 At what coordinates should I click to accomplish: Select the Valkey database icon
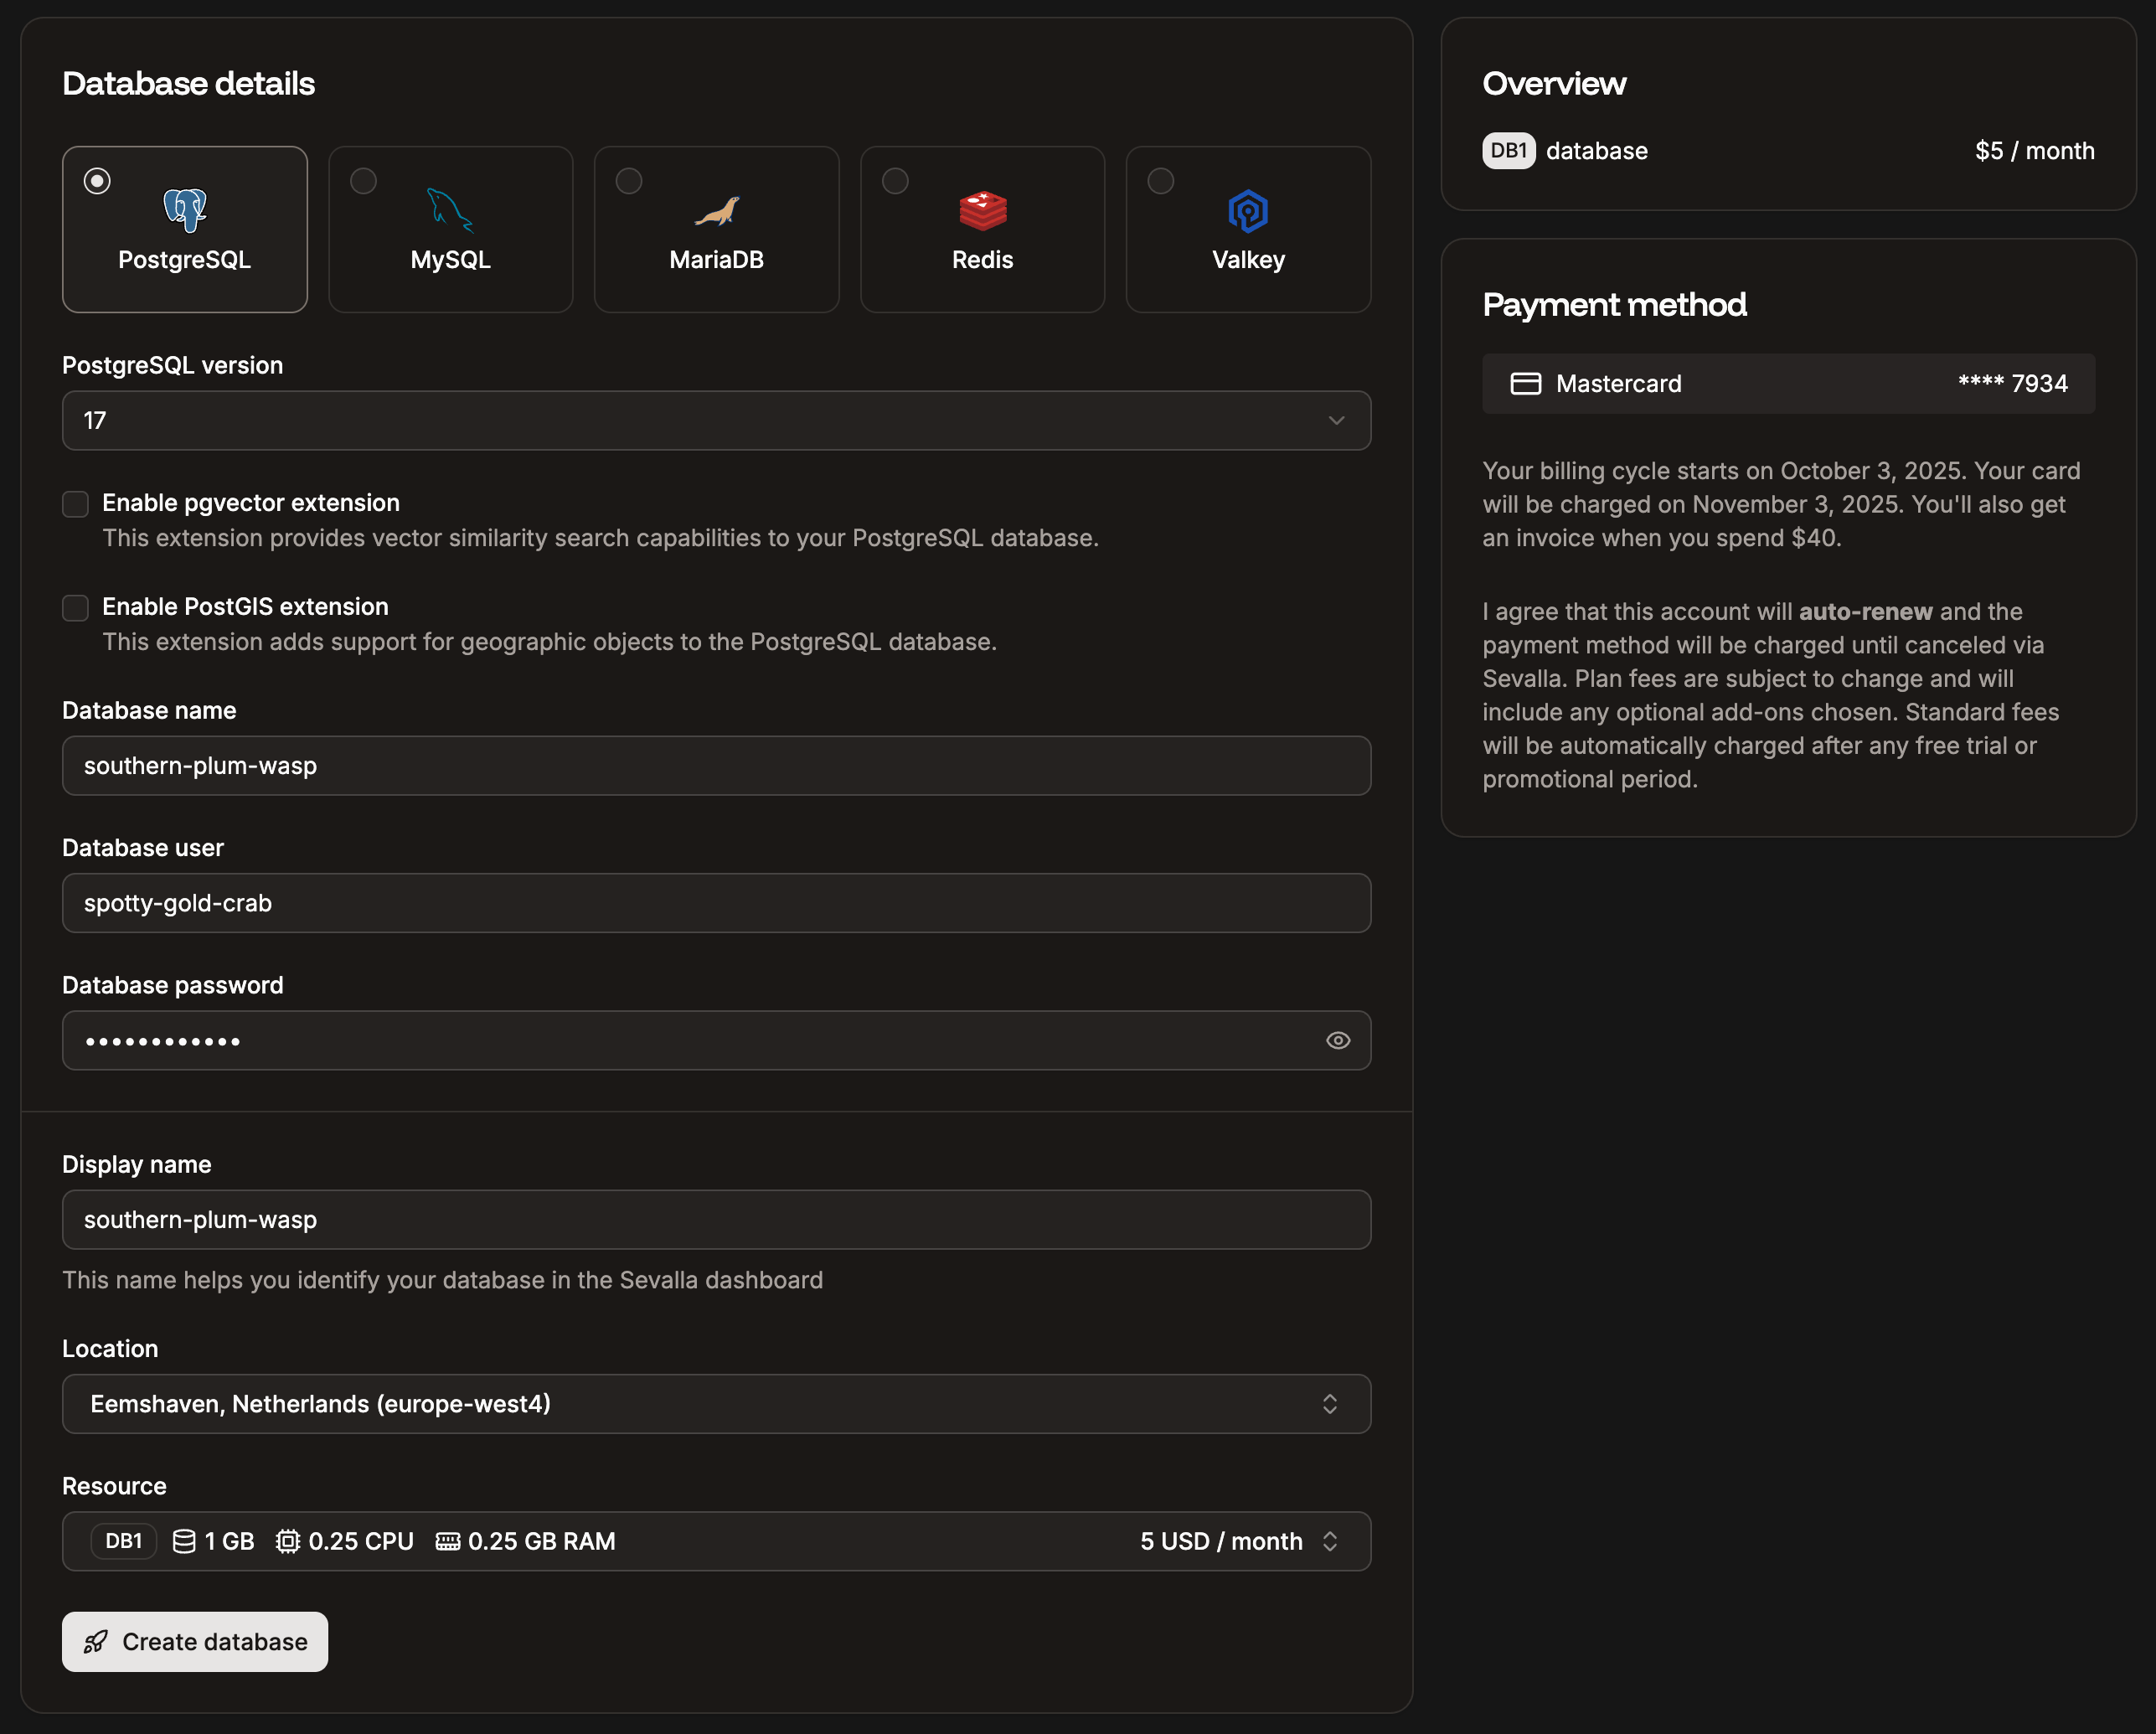1248,210
